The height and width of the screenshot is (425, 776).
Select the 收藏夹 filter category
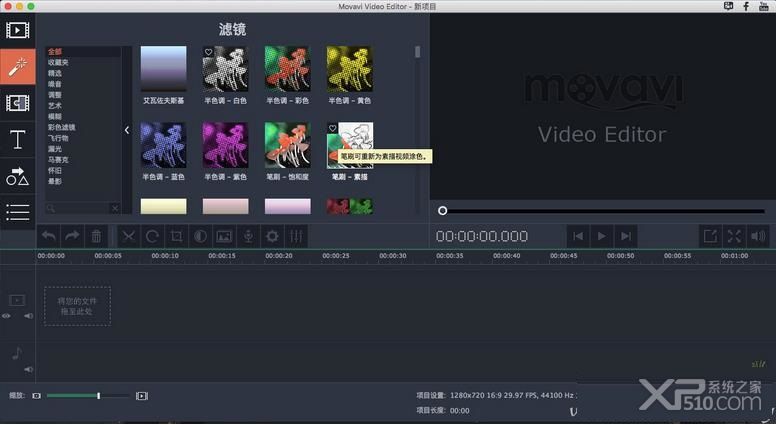point(58,62)
